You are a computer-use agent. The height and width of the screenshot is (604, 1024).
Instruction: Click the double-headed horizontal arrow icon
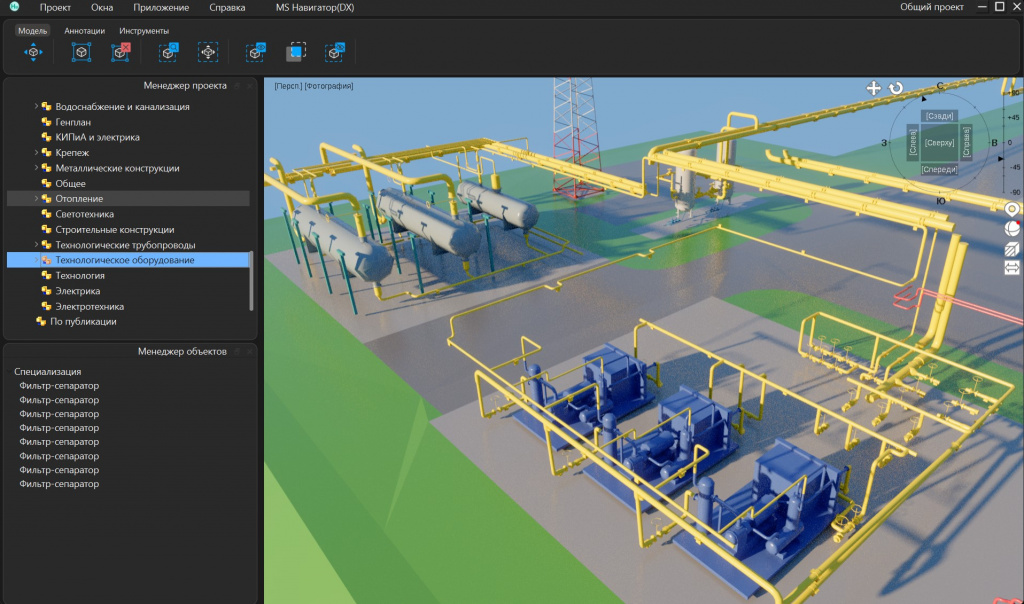pyautogui.click(x=1012, y=268)
